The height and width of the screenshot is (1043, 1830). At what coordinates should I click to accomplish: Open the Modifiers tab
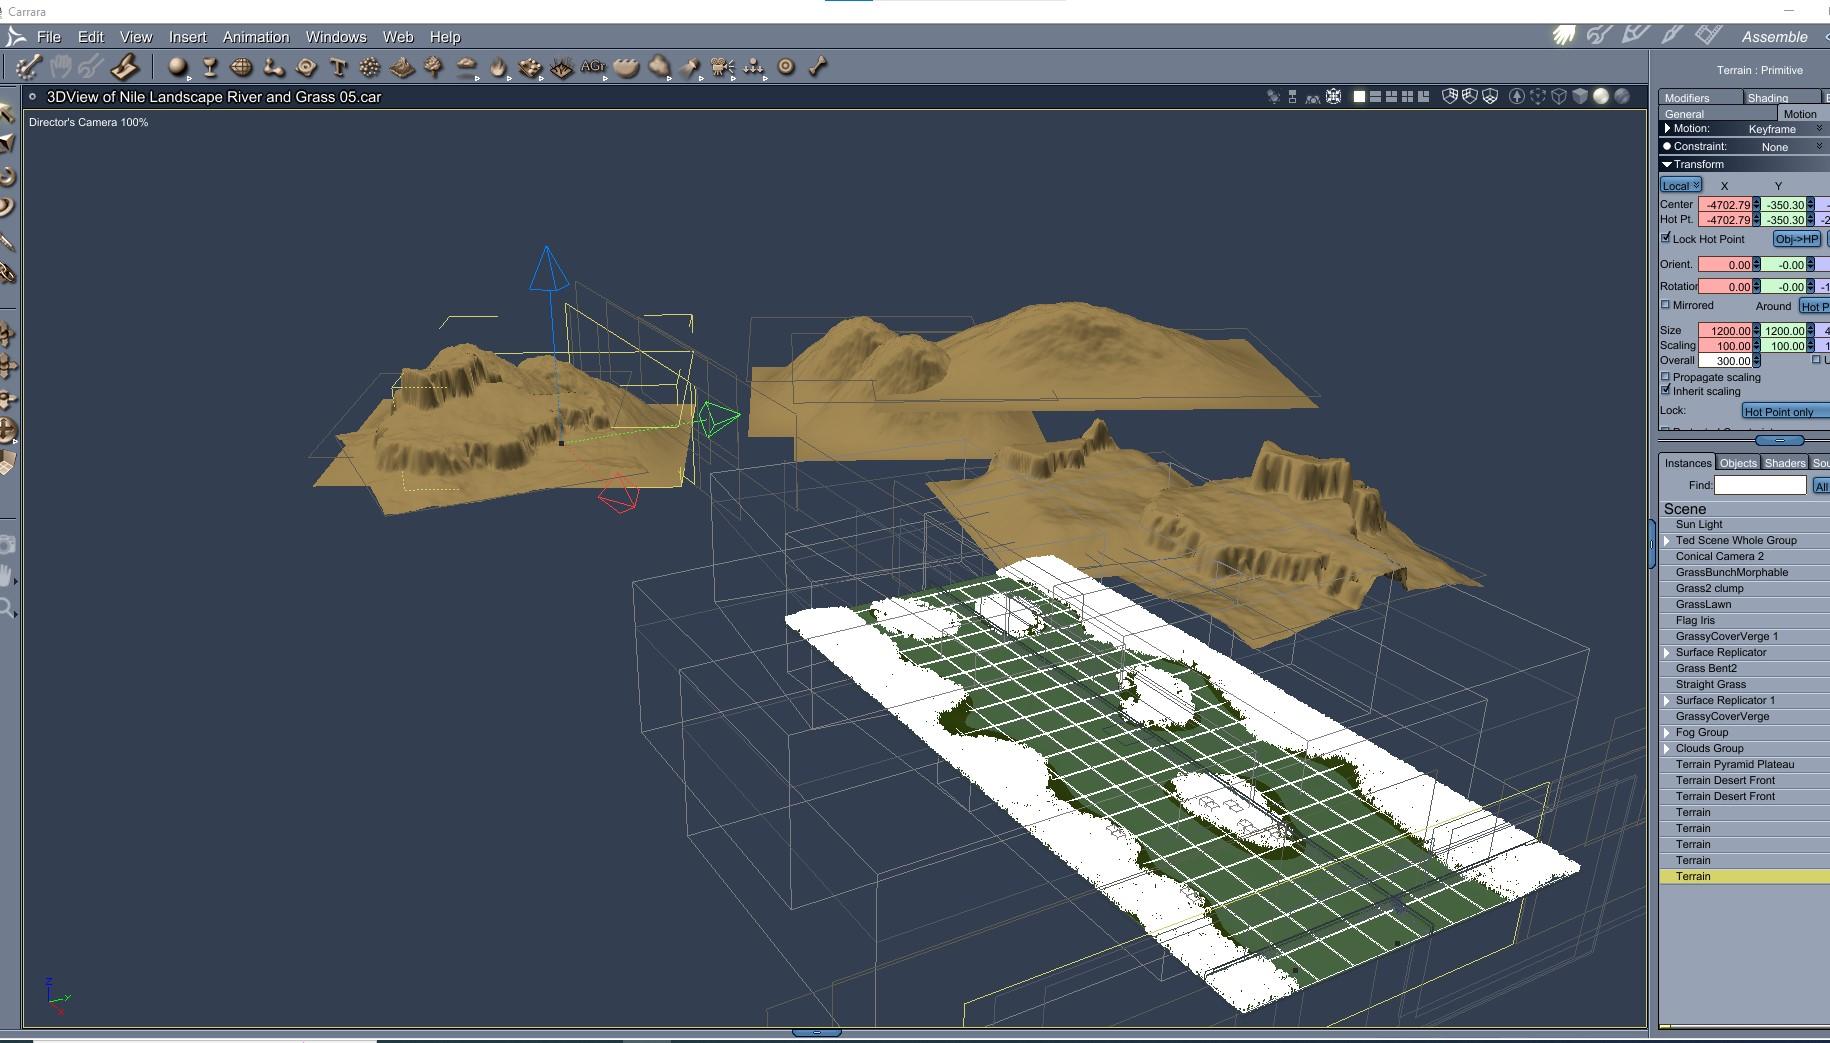[1700, 97]
